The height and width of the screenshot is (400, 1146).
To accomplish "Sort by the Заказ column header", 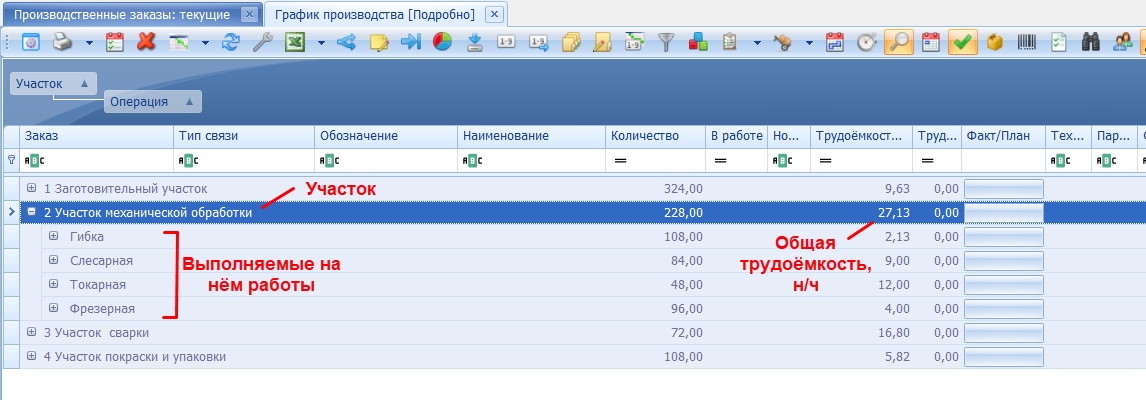I will (x=96, y=136).
